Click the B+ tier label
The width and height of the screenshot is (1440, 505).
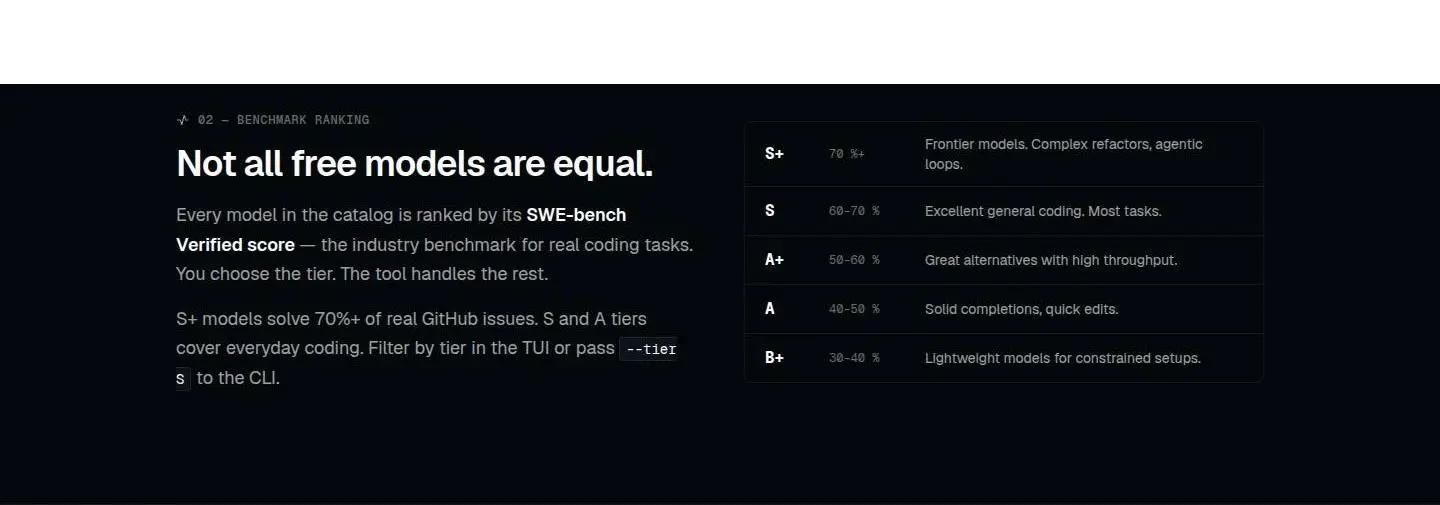pyautogui.click(x=774, y=358)
